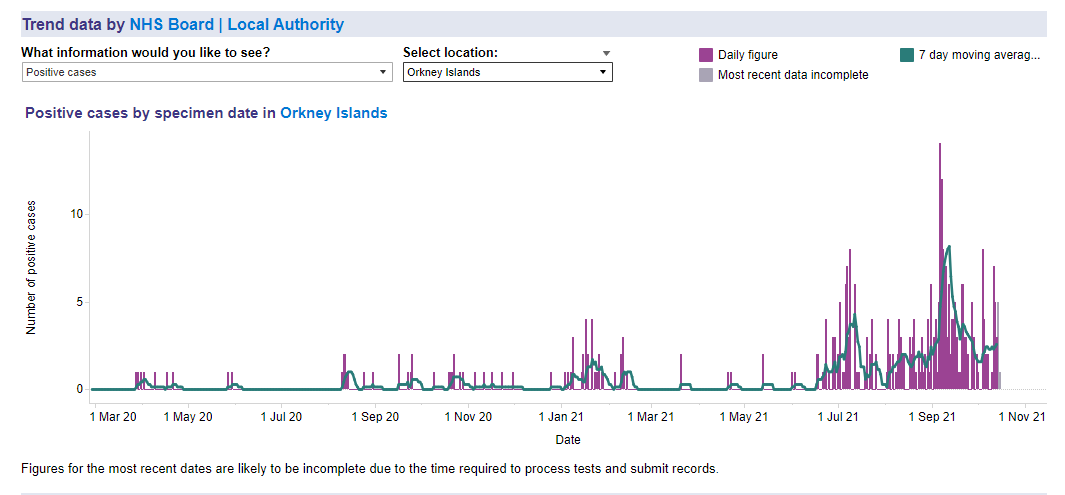The width and height of the screenshot is (1065, 495).
Task: Click the 'Positive cases by specimen date' chart title
Action: click(x=143, y=113)
